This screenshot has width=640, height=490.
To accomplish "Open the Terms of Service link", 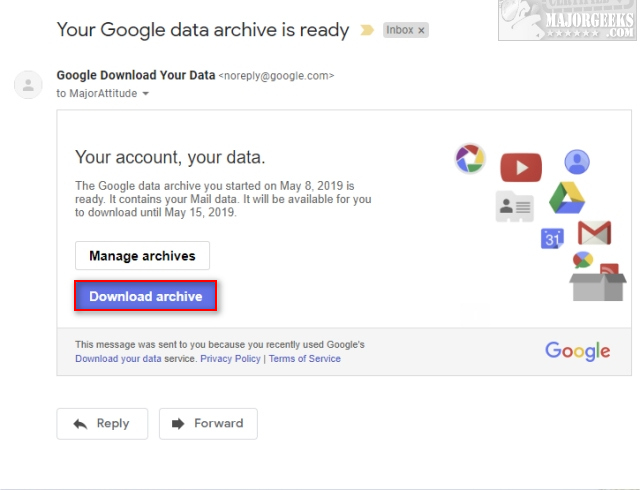I will (304, 358).
